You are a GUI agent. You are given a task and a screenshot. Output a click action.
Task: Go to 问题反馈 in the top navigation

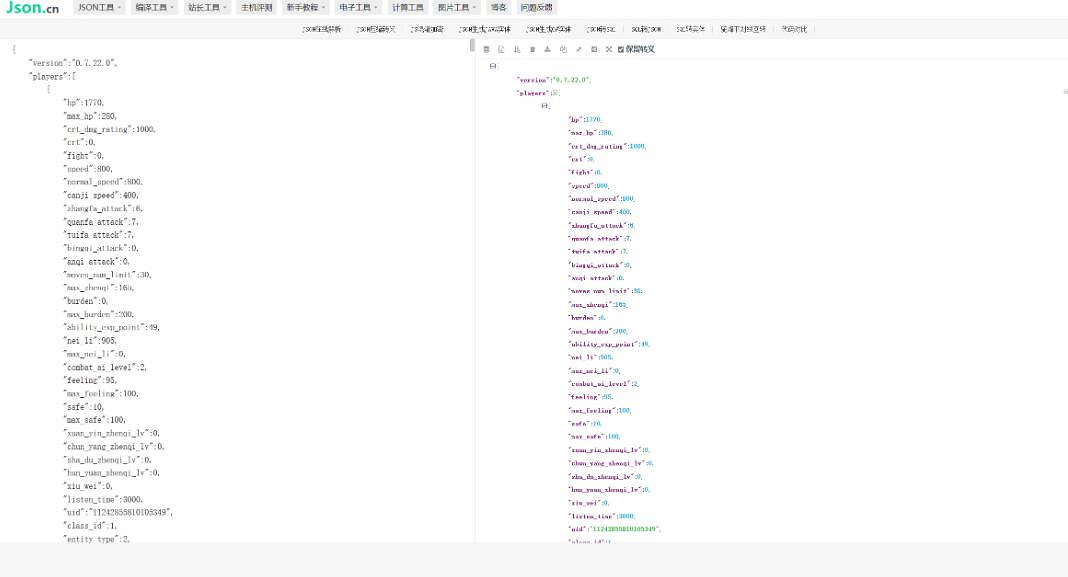(536, 7)
